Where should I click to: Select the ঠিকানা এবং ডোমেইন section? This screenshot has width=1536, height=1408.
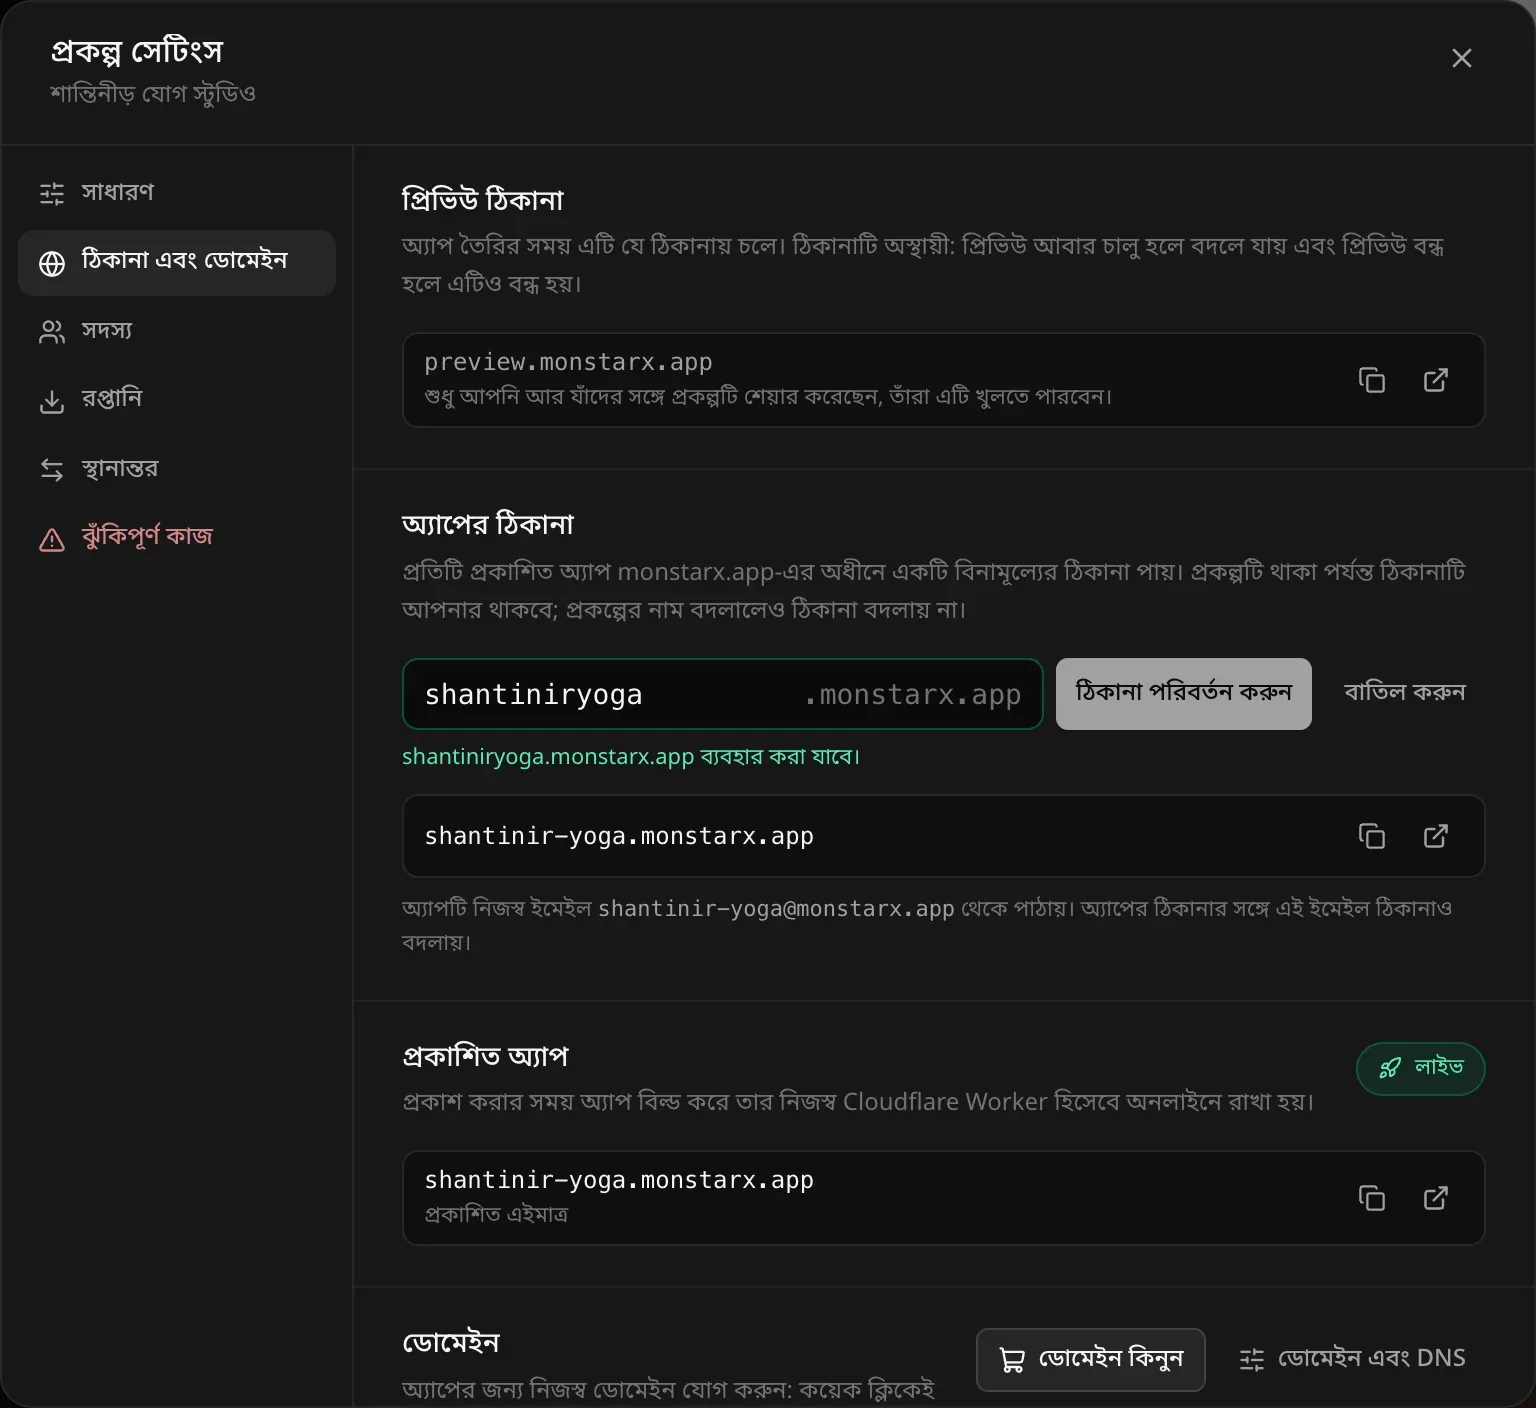[177, 263]
